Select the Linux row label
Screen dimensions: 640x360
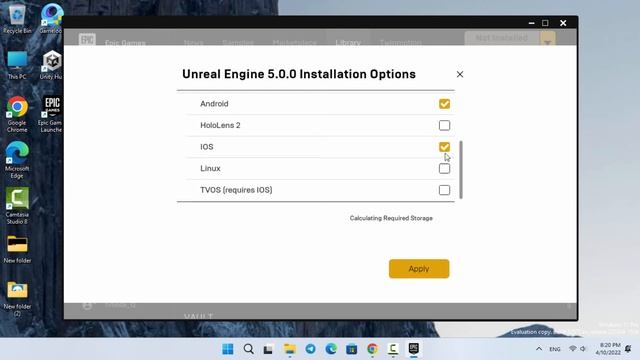pos(210,169)
